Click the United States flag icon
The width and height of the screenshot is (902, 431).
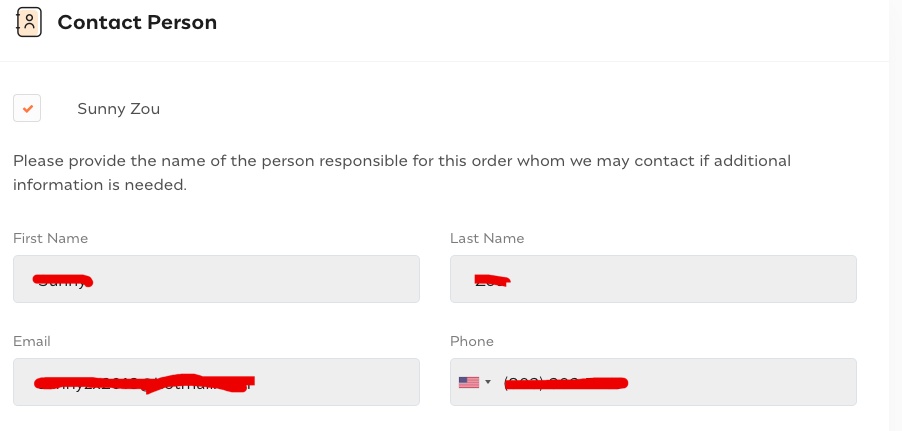(468, 382)
